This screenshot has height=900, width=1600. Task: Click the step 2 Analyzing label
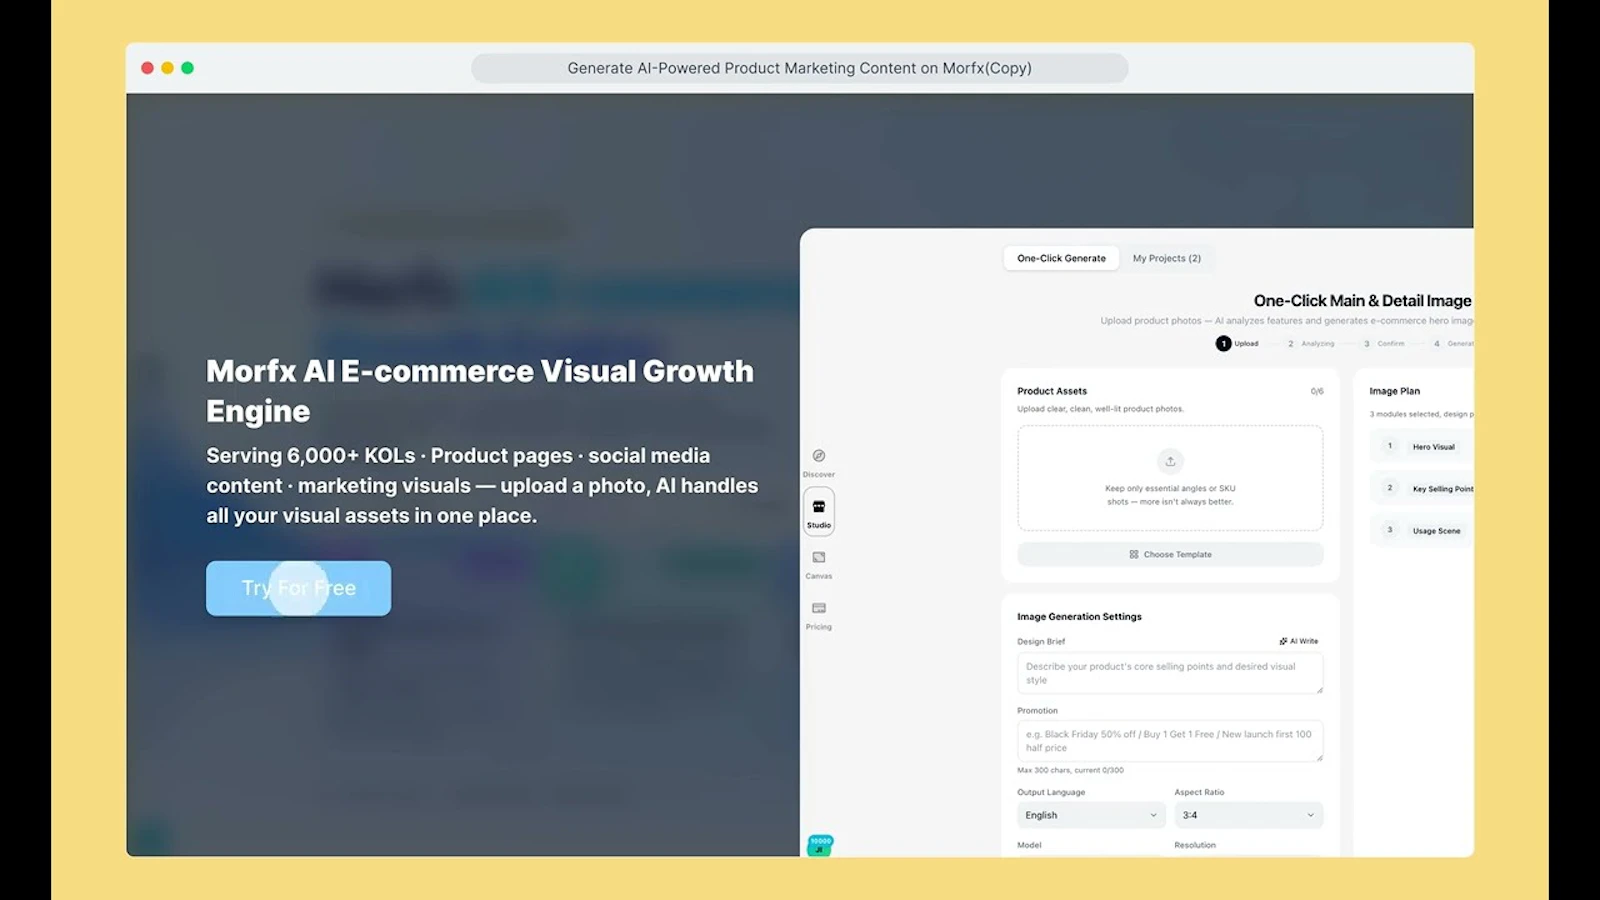click(1318, 343)
